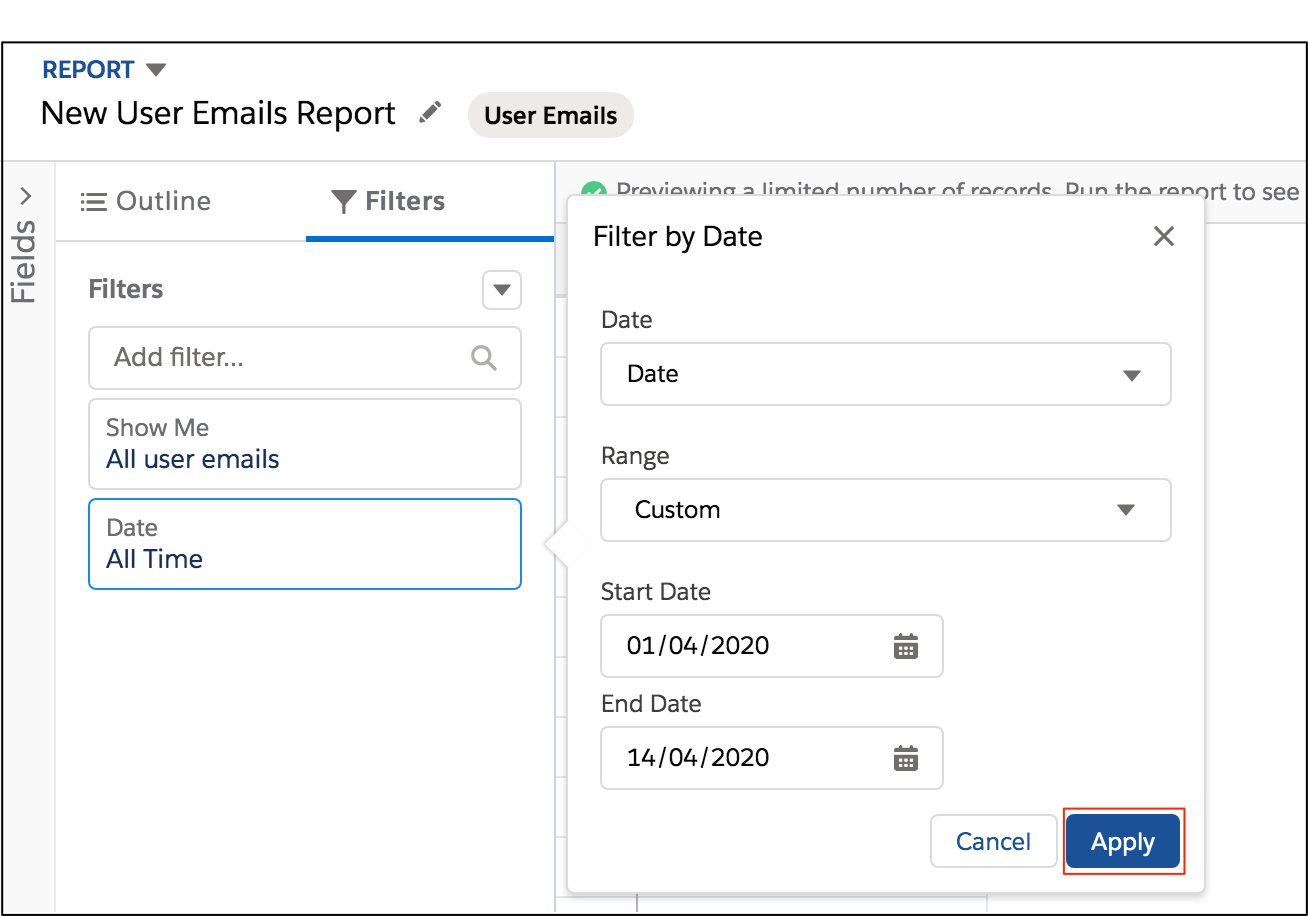Apply the date filter
The width and height of the screenshot is (1308, 916).
1123,842
